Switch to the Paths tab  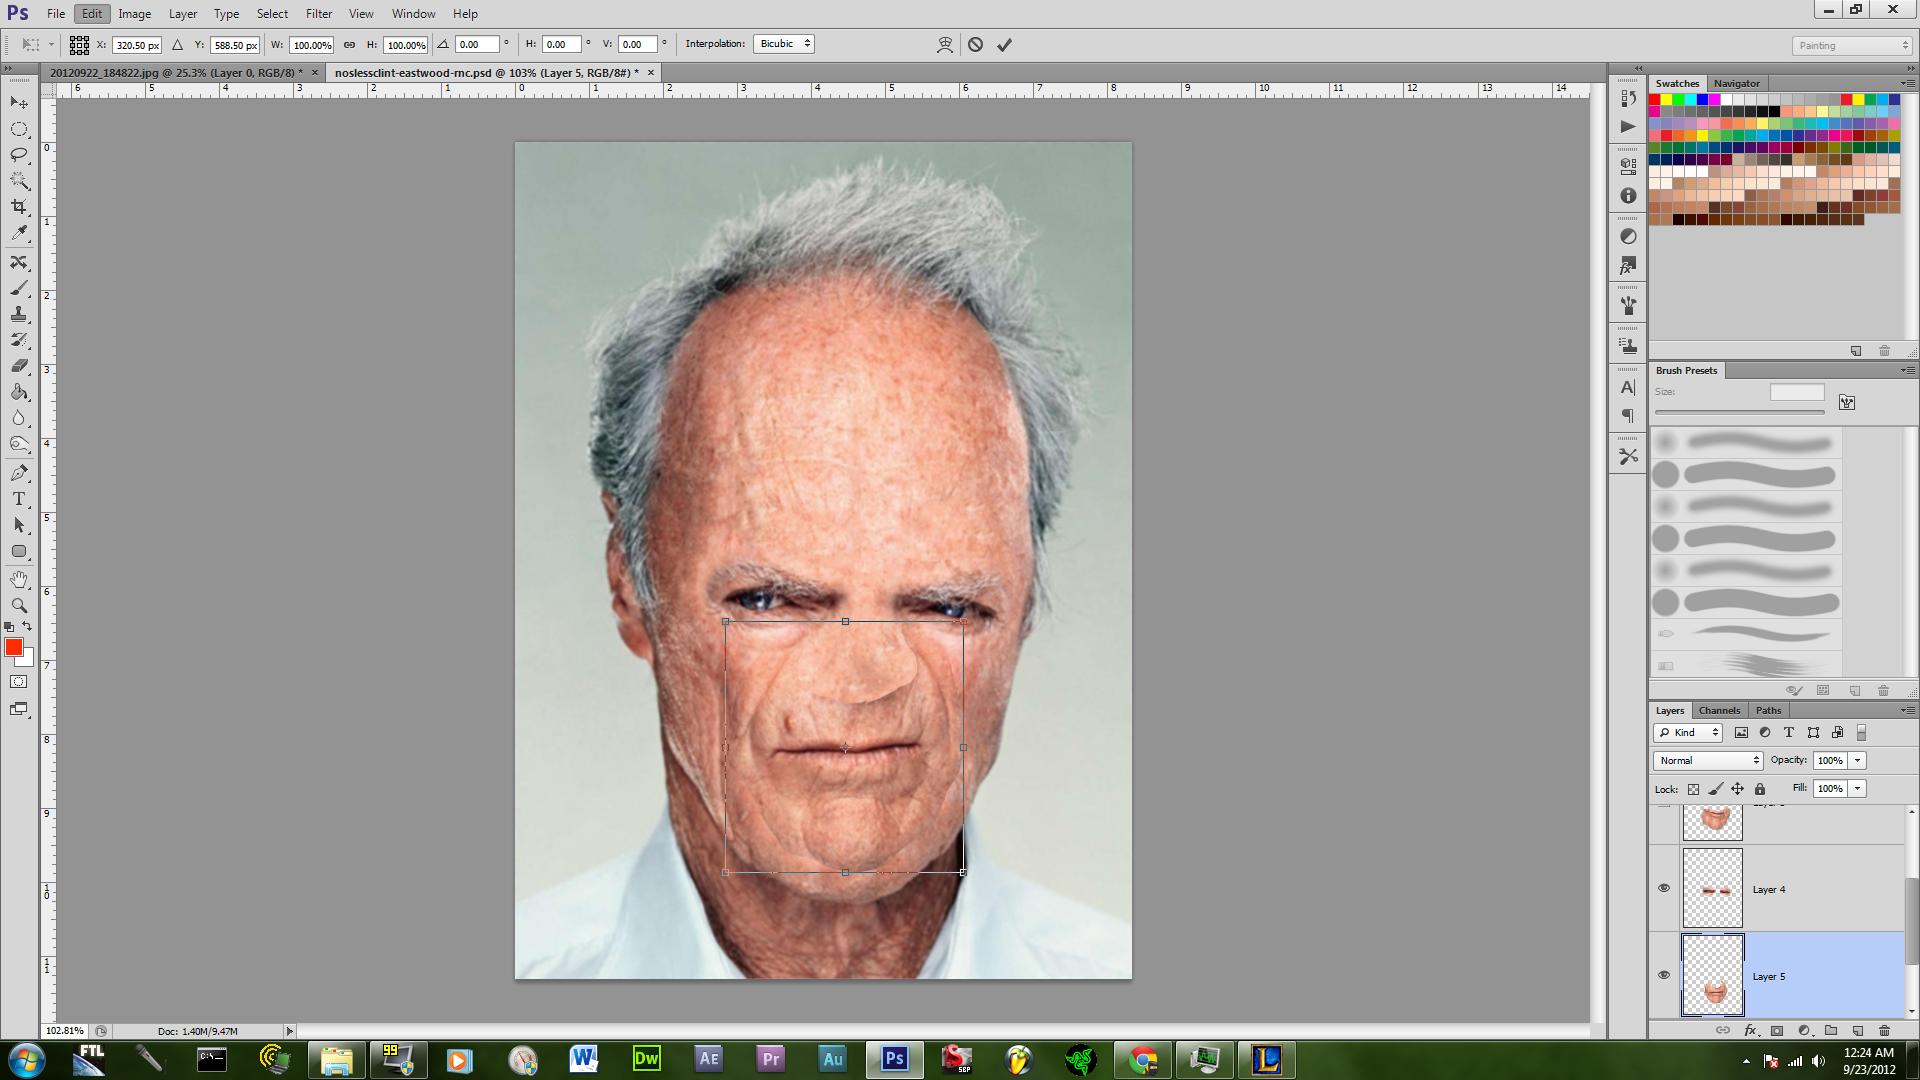(1768, 710)
